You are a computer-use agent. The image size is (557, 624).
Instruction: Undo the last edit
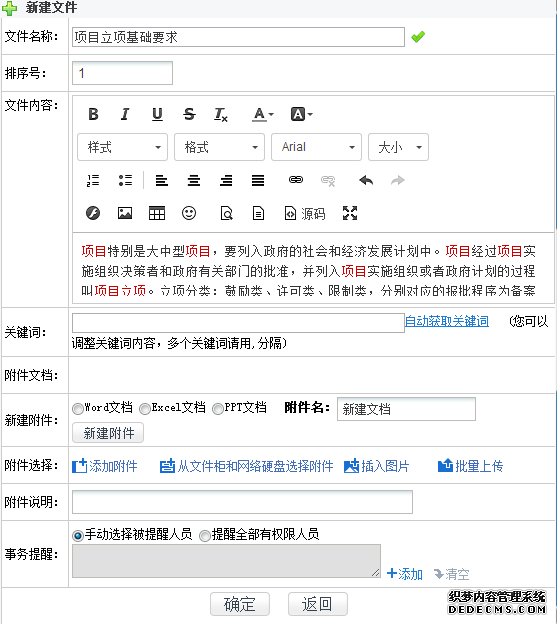(x=366, y=180)
